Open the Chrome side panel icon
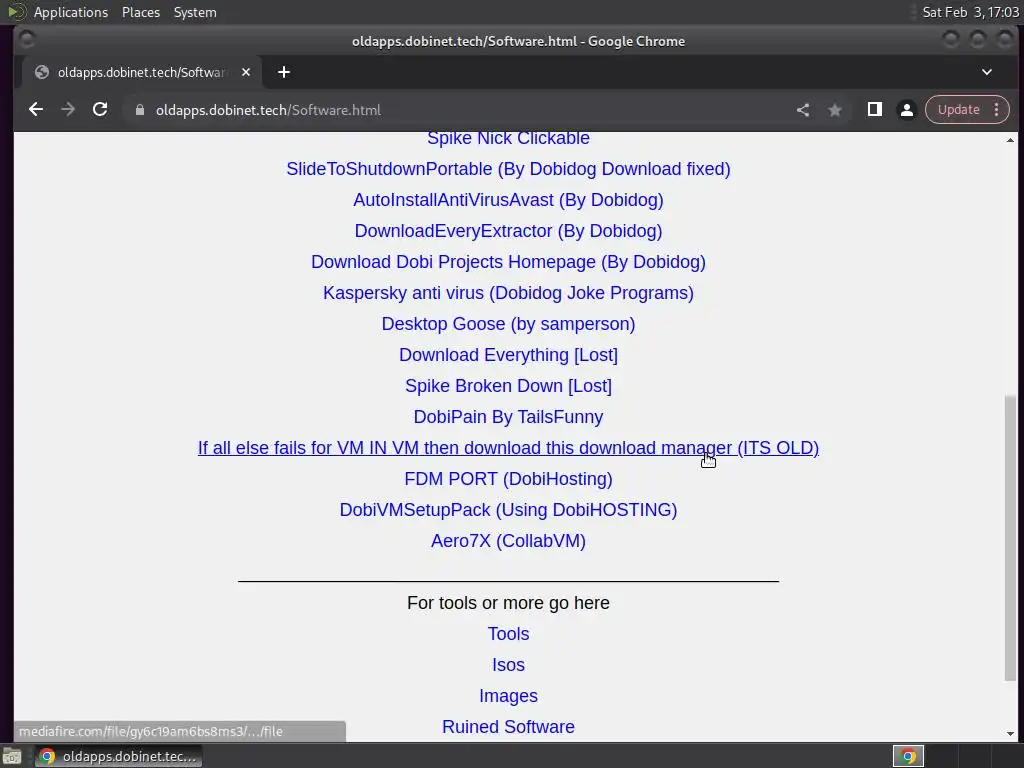The height and width of the screenshot is (768, 1024). [x=874, y=110]
